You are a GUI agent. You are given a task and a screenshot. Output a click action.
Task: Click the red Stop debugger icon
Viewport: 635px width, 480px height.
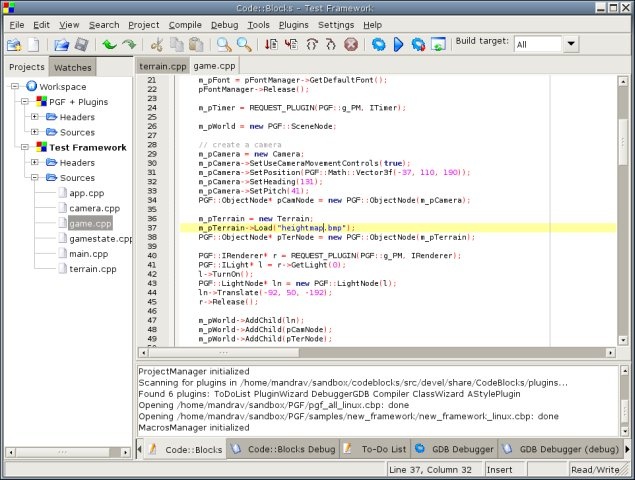coord(351,45)
